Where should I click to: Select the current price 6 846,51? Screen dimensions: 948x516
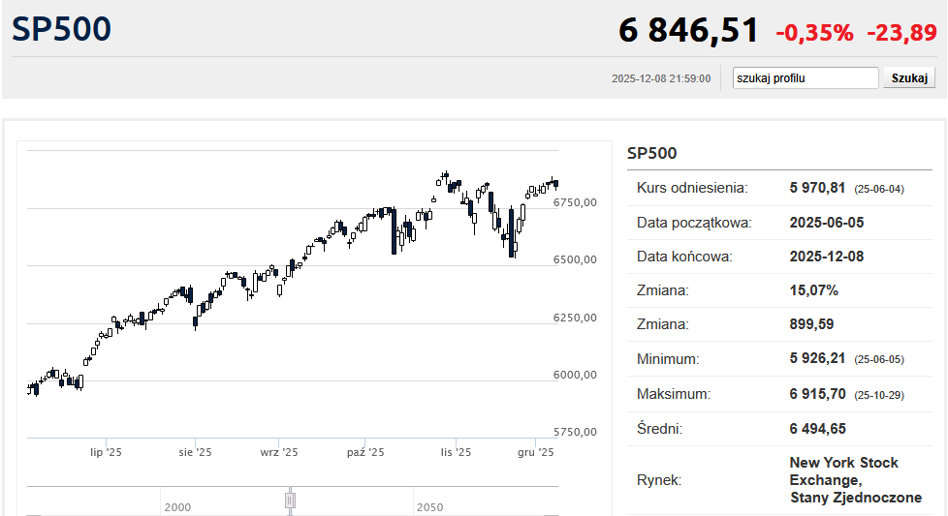point(689,30)
